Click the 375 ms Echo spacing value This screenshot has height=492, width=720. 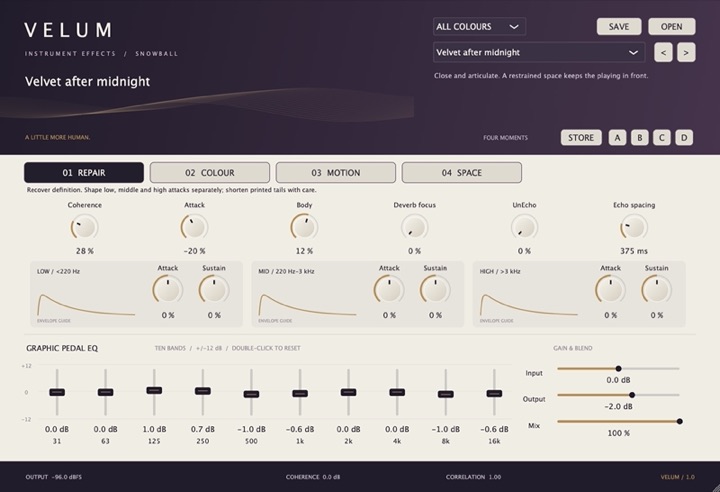[x=634, y=251]
